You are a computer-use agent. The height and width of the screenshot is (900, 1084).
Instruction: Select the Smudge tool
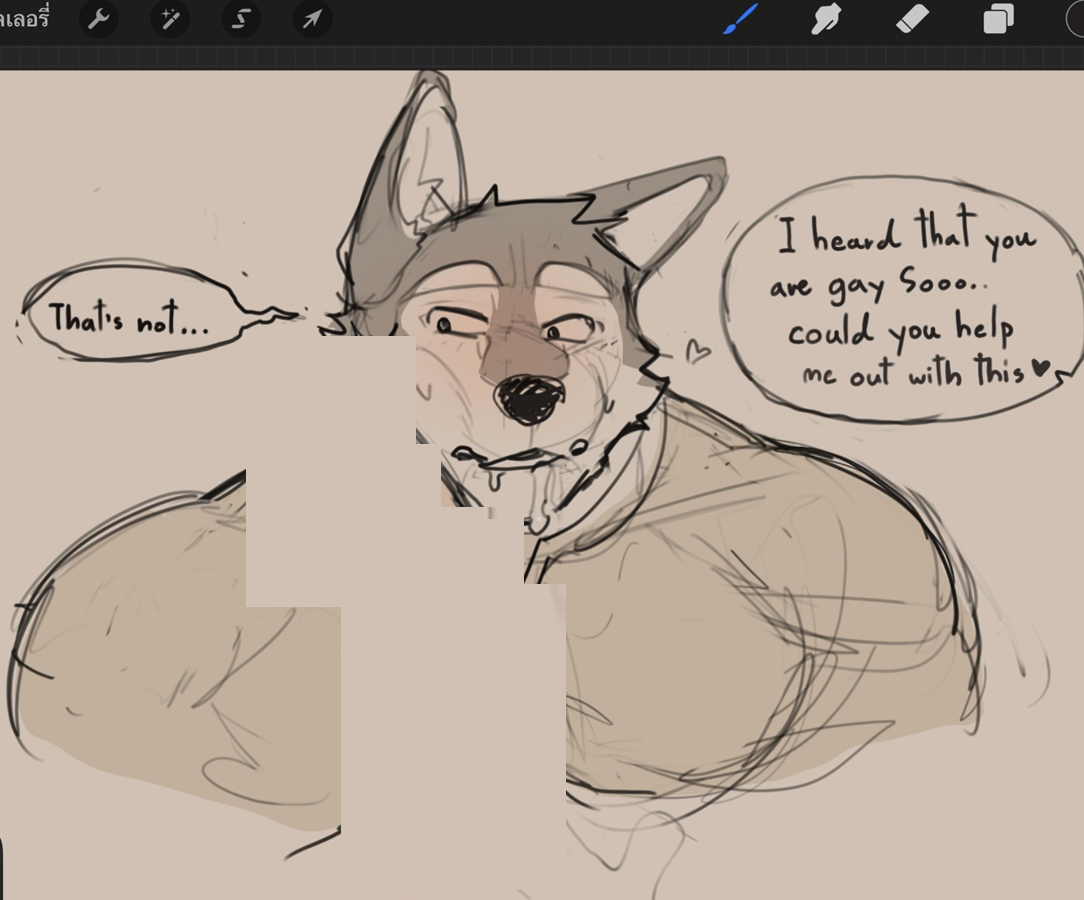(826, 19)
